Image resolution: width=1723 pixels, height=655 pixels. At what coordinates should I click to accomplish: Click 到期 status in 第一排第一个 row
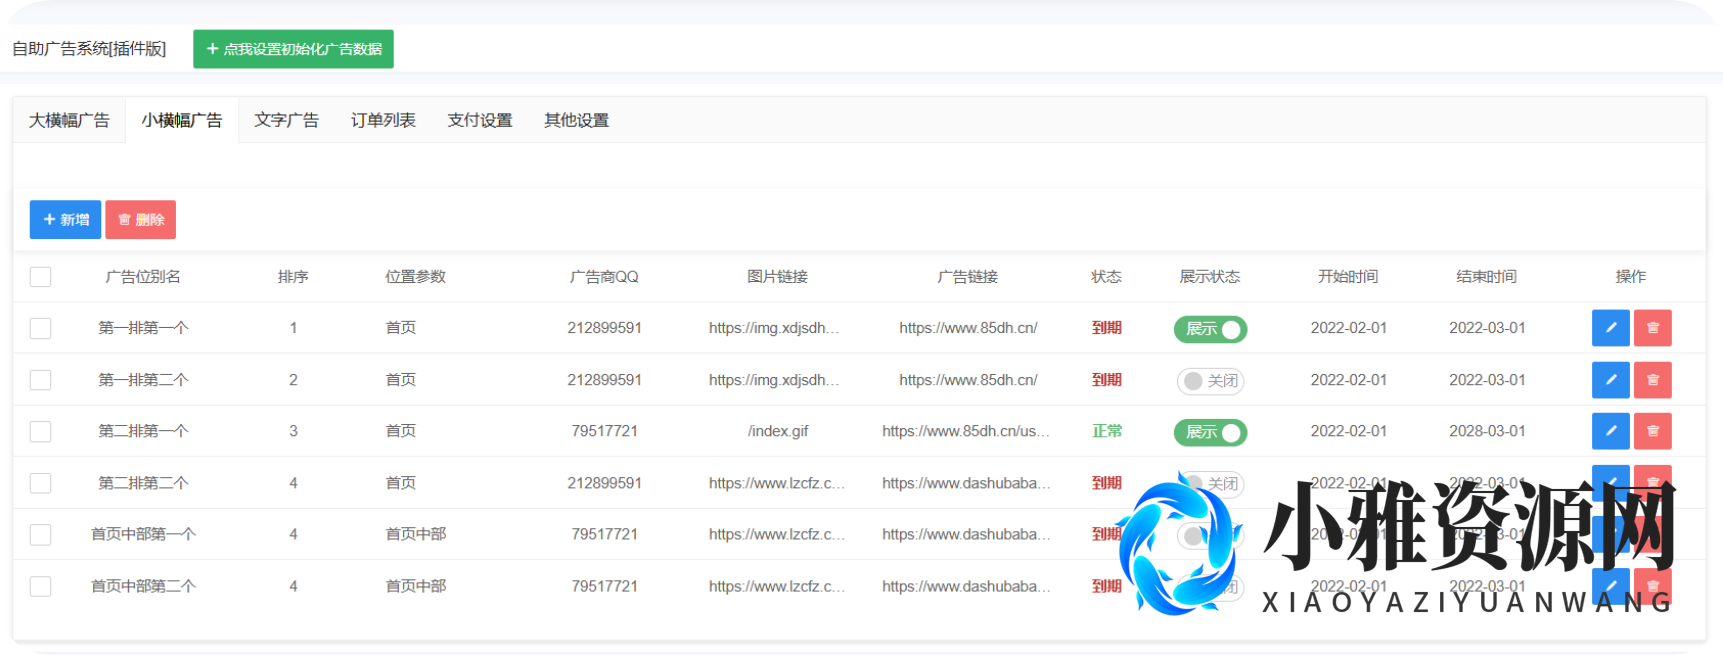pos(1107,328)
